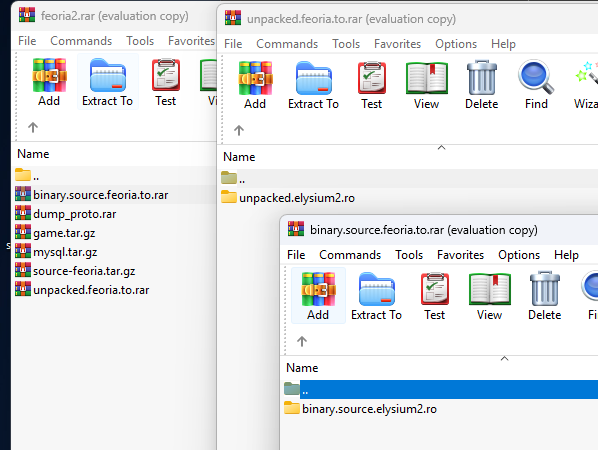Go up one level in binary.source.feoria.to.rar window
The height and width of the screenshot is (450, 598).
(x=302, y=341)
